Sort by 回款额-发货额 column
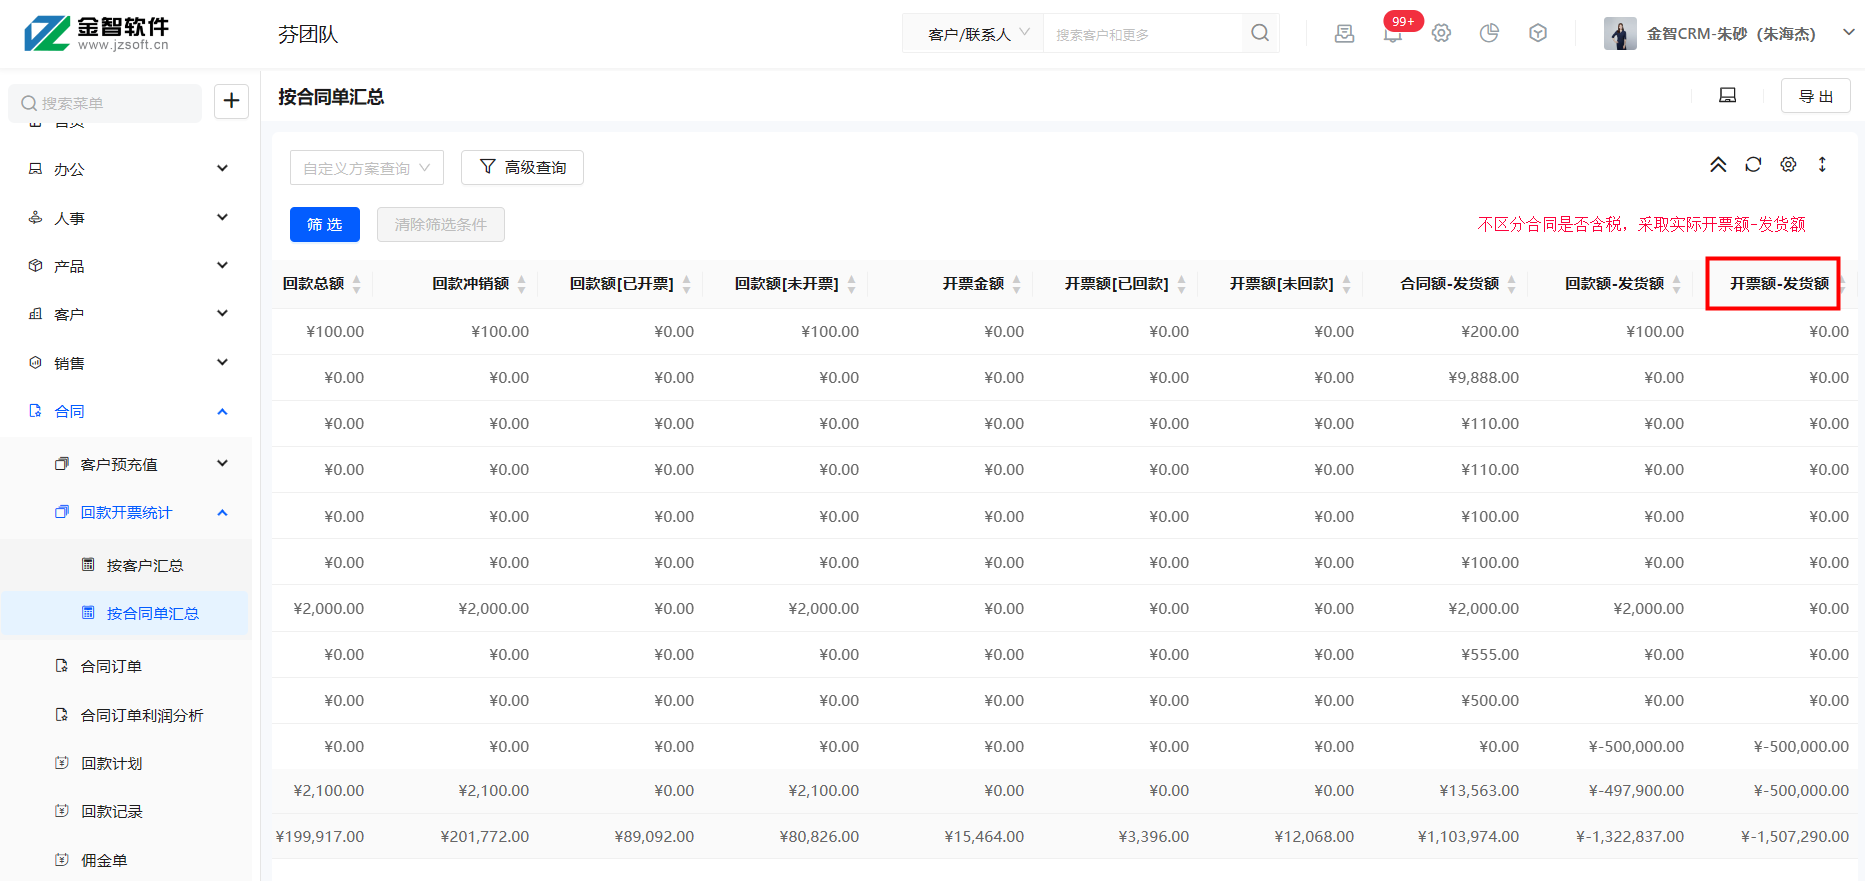 pos(1677,284)
